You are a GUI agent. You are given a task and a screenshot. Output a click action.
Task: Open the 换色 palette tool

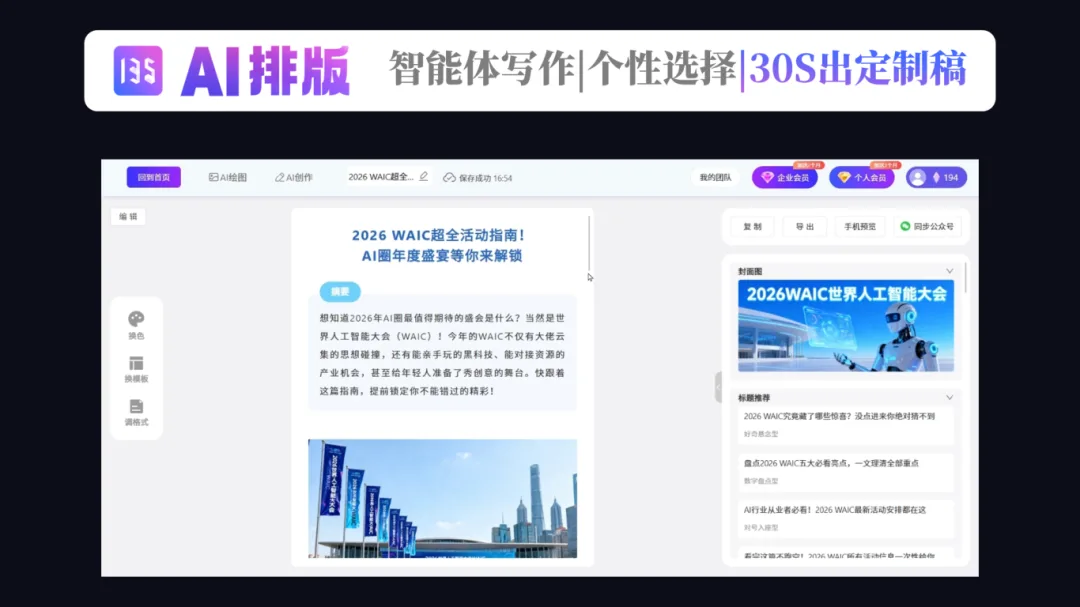[136, 325]
